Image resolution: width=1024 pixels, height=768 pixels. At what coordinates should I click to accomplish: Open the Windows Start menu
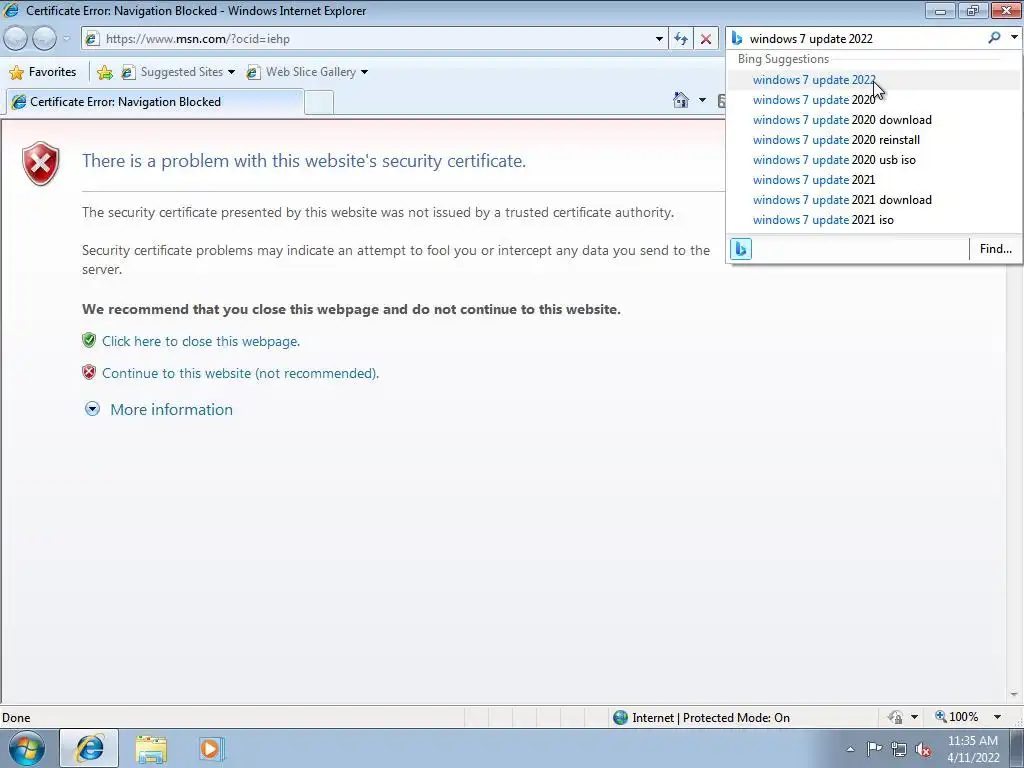point(27,748)
